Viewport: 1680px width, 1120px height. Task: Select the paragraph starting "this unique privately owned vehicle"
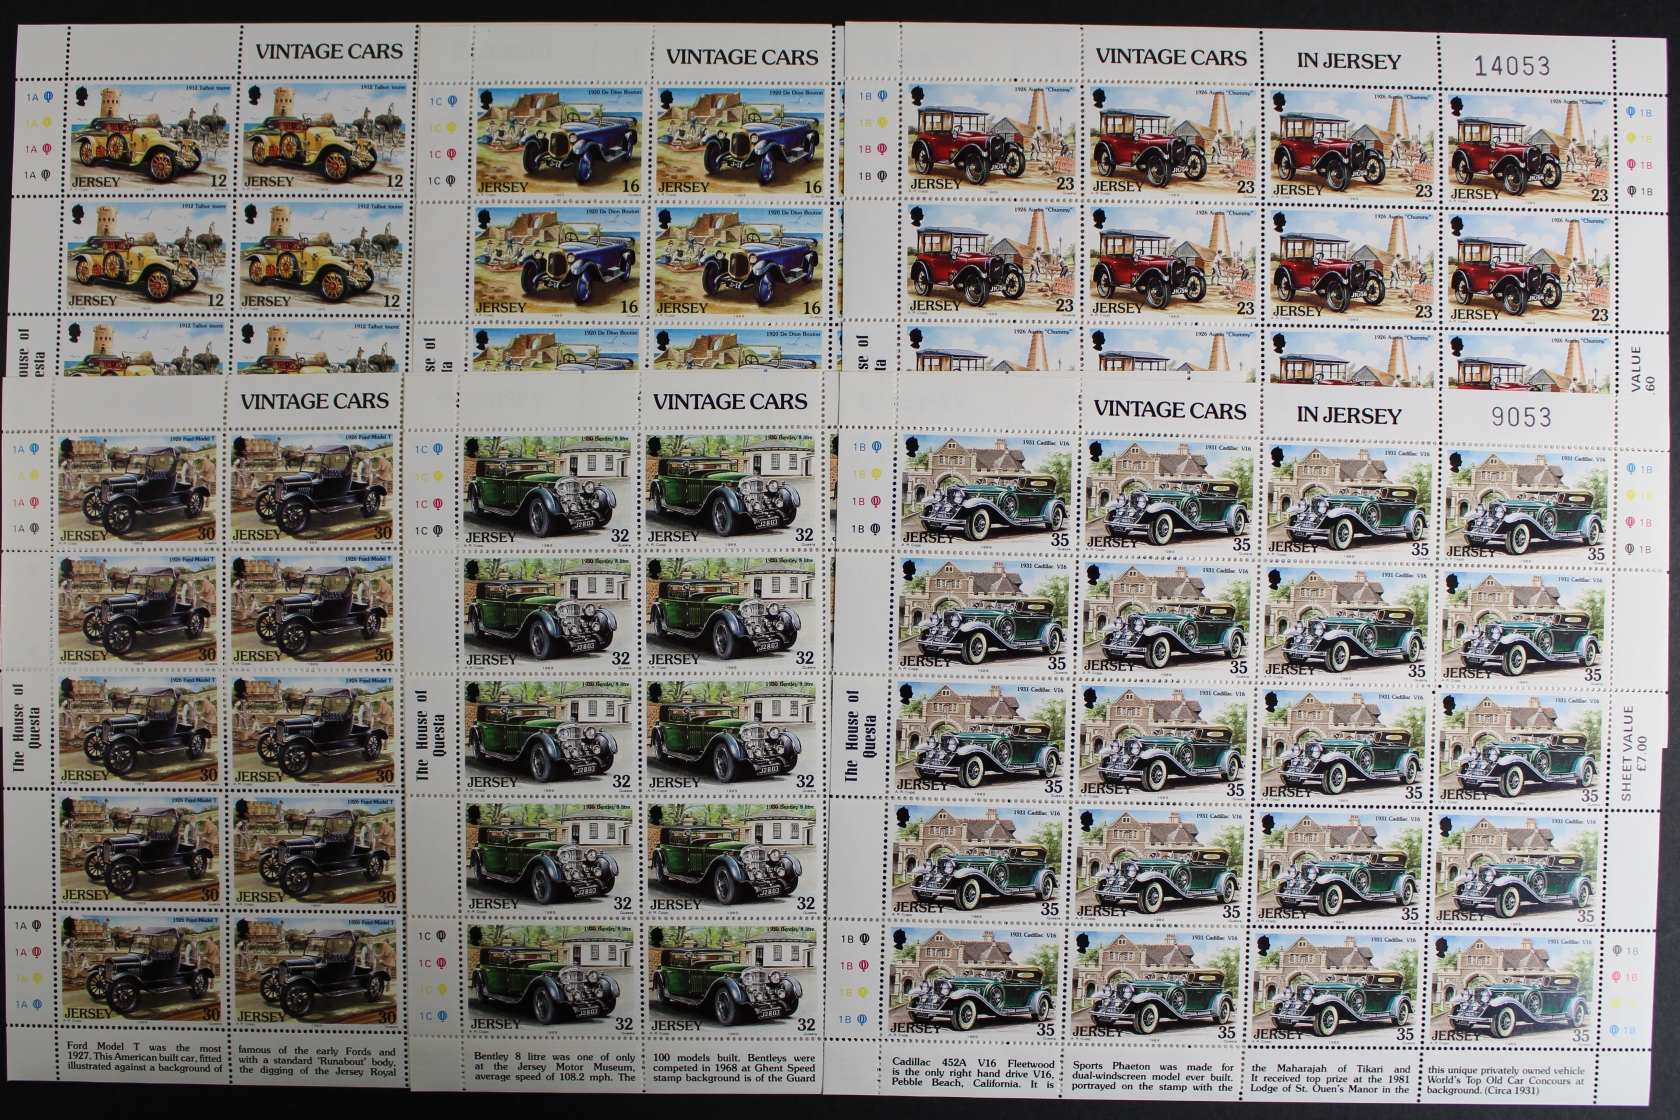[1508, 1081]
